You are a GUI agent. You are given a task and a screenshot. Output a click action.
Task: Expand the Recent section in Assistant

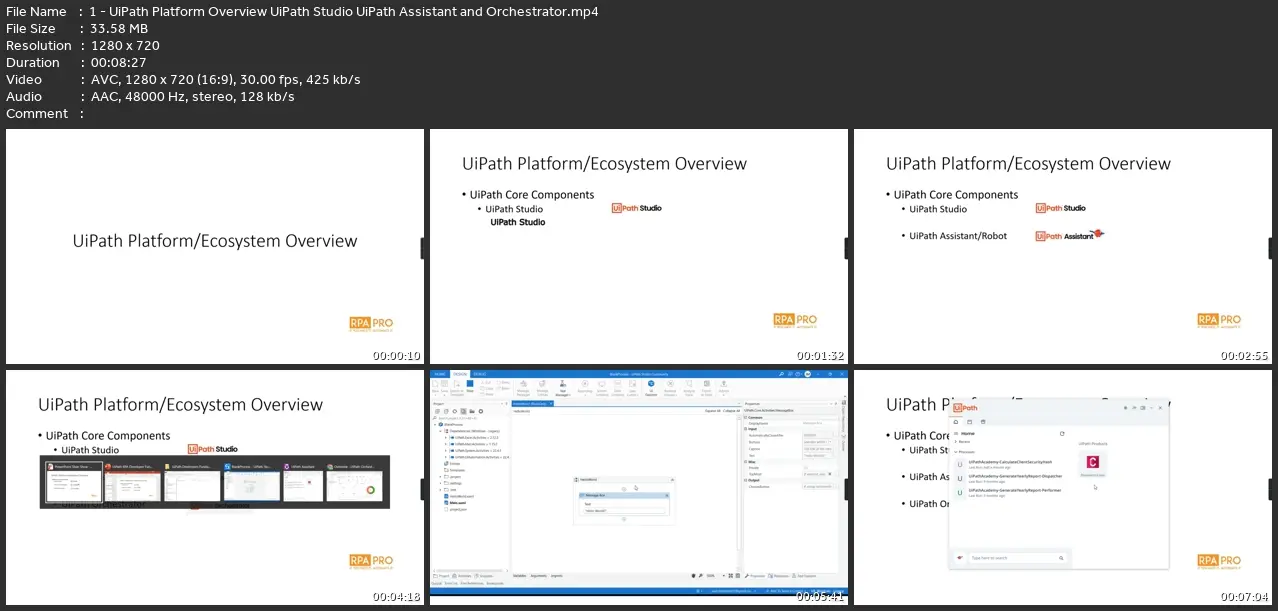tap(956, 441)
